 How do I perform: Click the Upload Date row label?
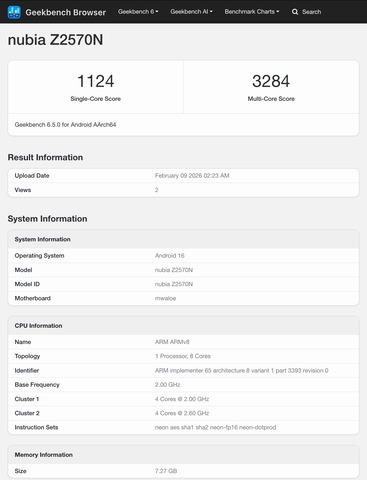(x=32, y=176)
